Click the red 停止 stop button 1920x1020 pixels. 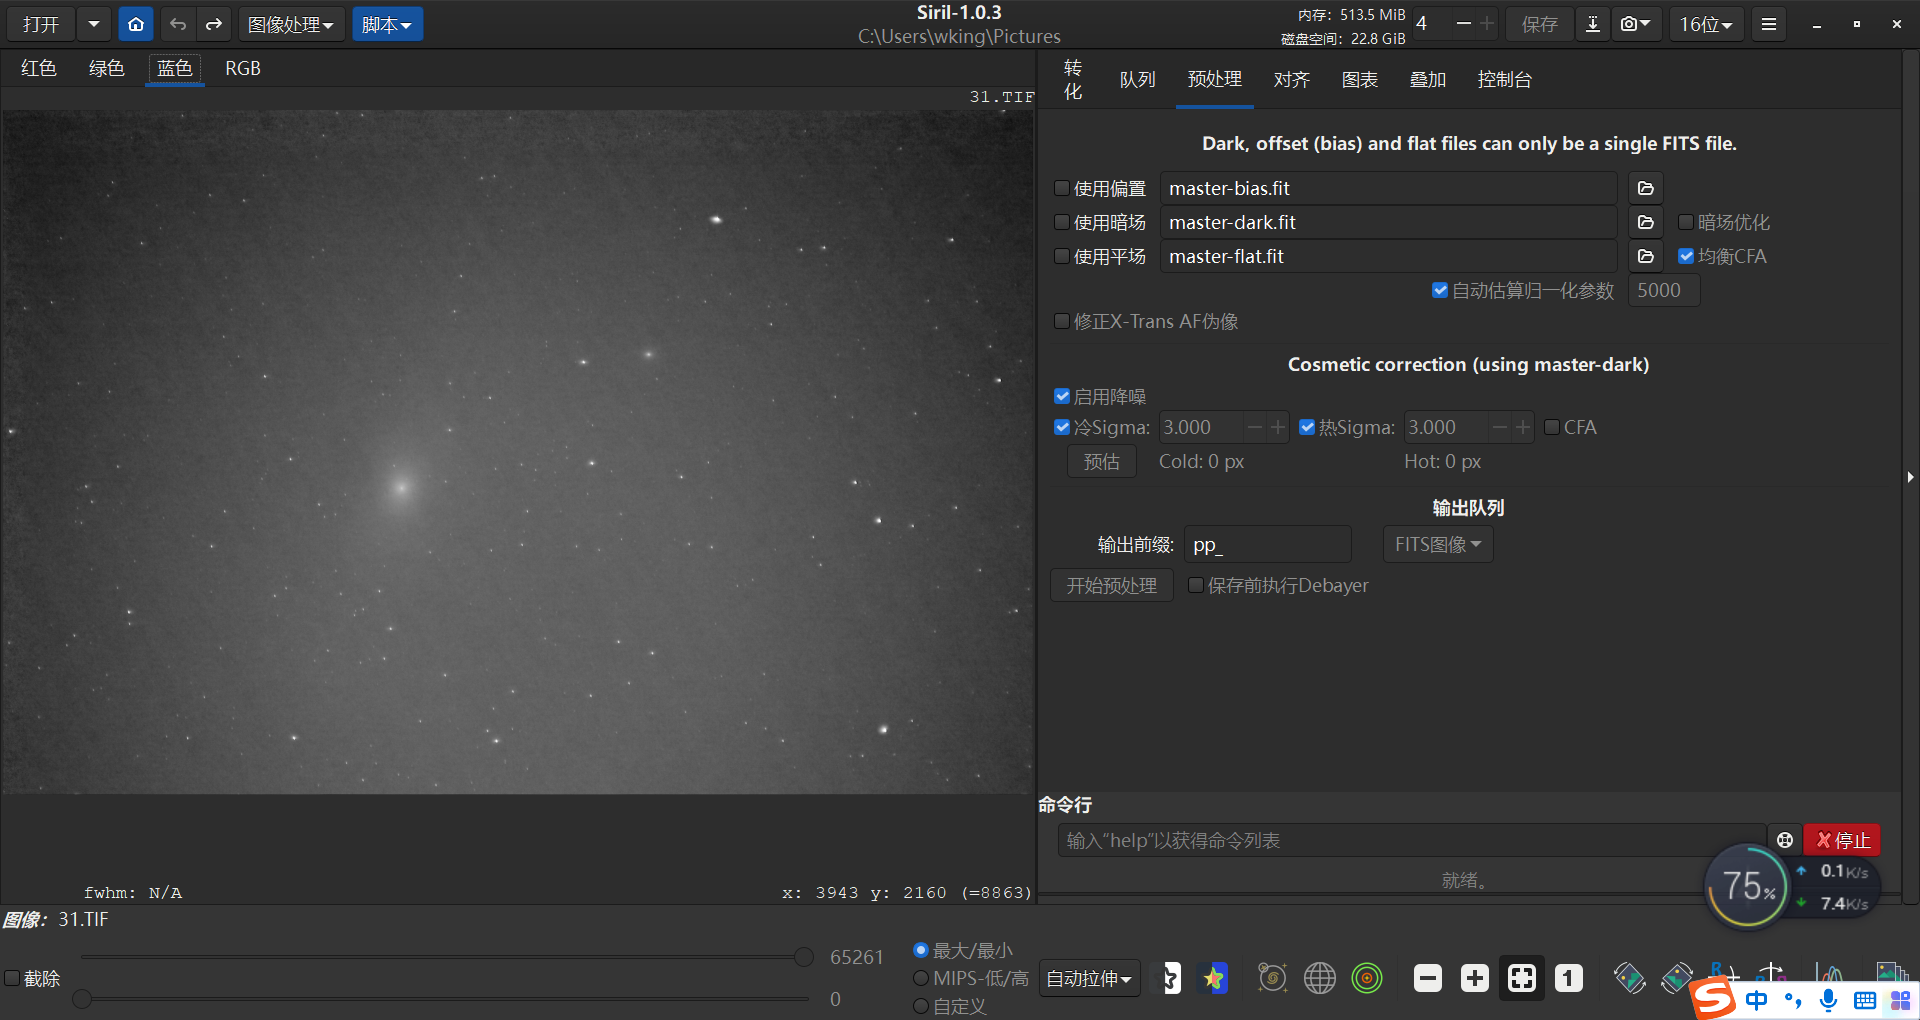[1843, 840]
